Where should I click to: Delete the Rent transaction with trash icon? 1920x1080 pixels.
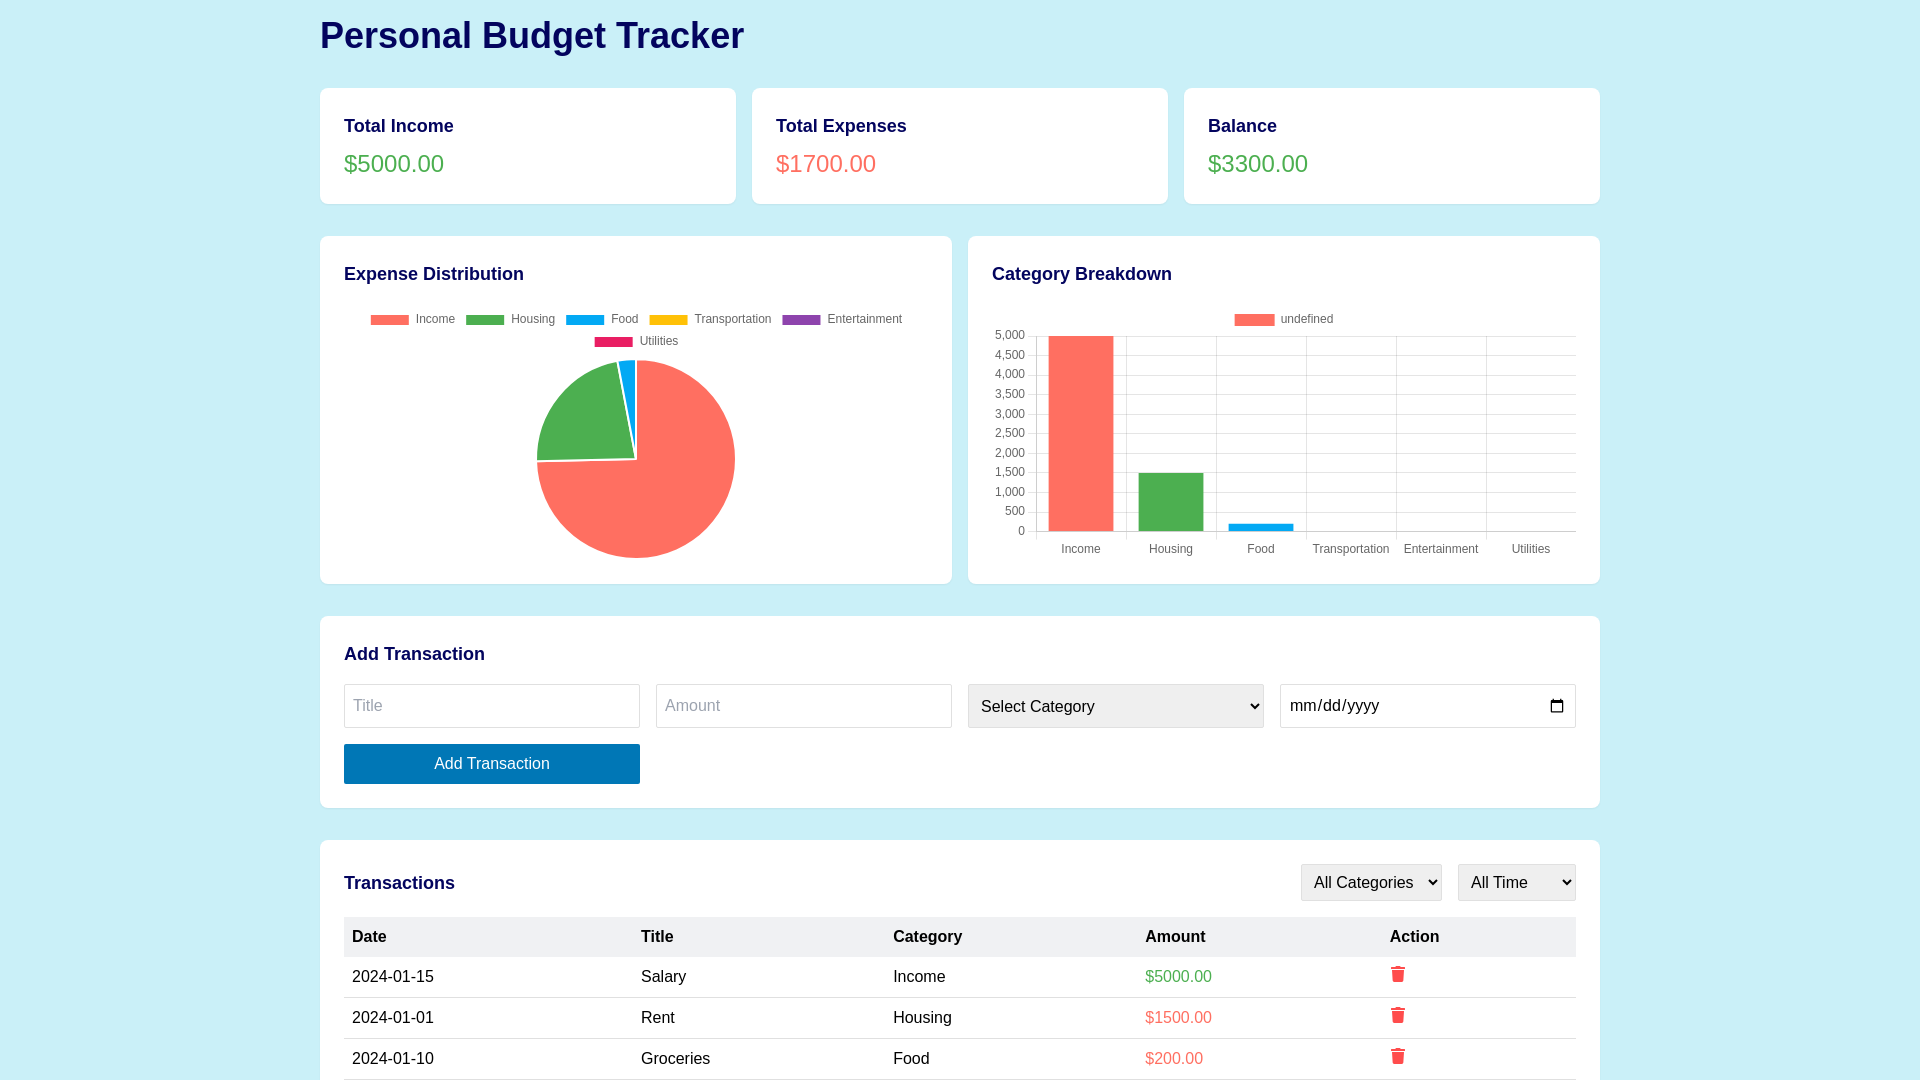1398,1015
